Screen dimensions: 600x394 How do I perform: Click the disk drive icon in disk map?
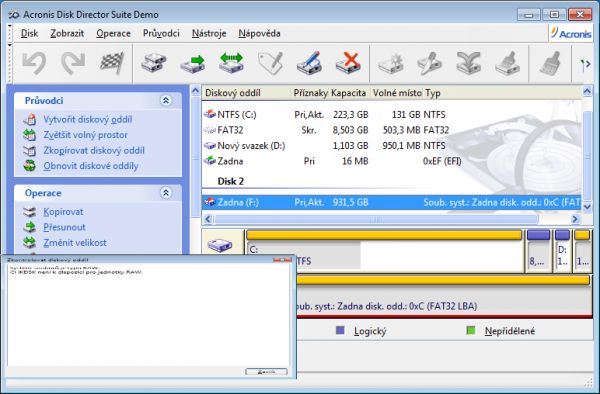point(220,245)
